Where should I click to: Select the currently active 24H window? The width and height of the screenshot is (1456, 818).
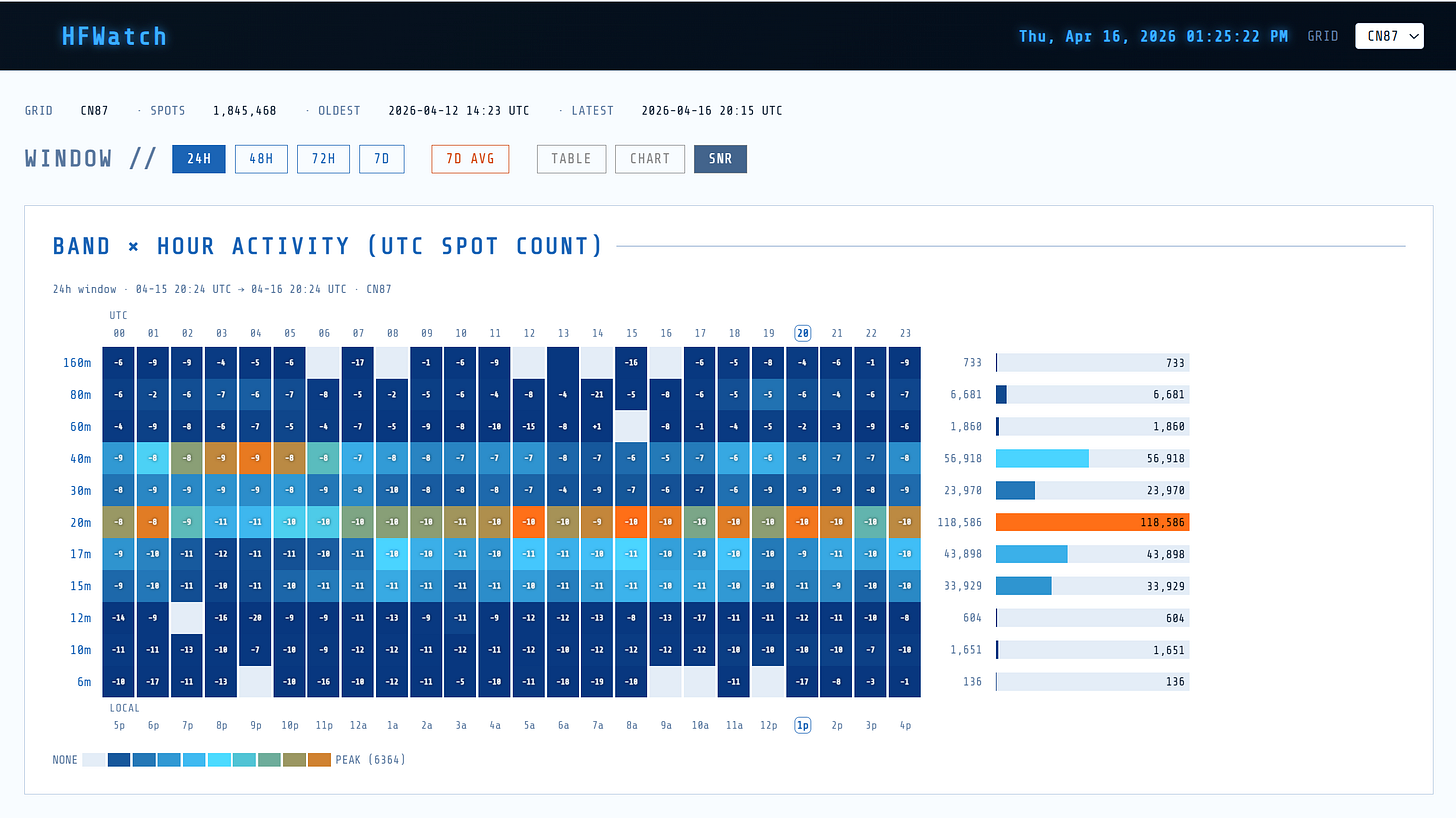(x=198, y=158)
